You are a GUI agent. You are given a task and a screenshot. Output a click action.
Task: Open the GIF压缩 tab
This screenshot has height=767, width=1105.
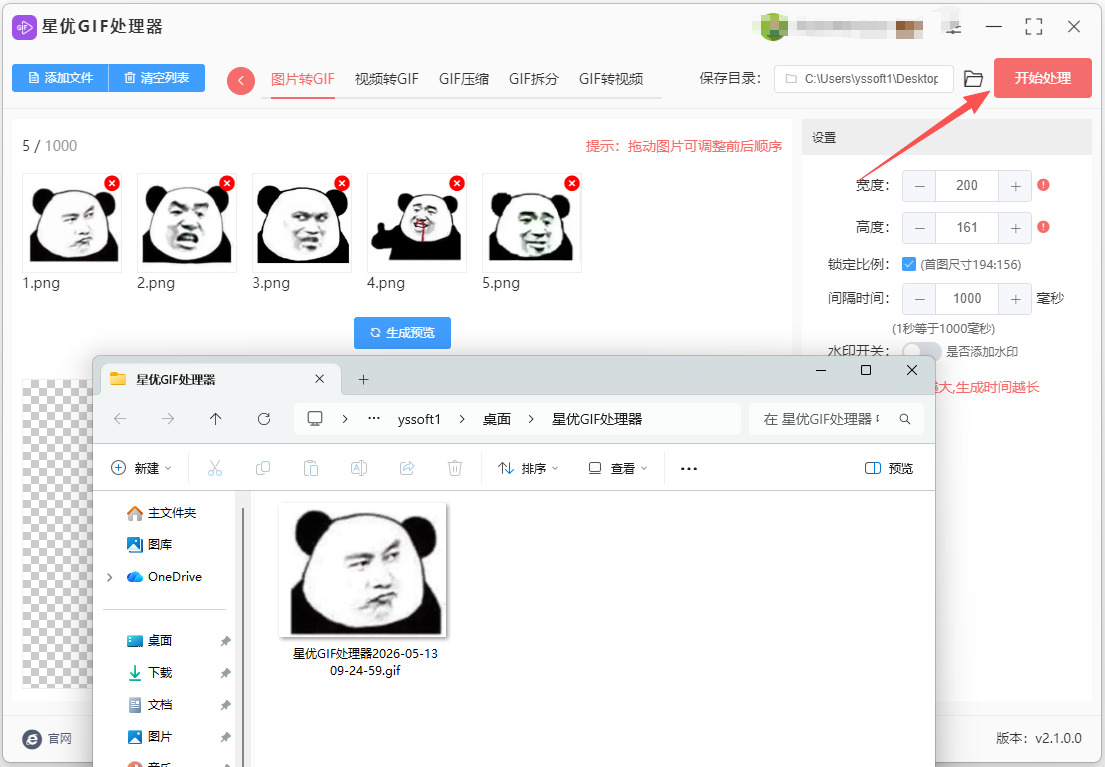coord(464,79)
